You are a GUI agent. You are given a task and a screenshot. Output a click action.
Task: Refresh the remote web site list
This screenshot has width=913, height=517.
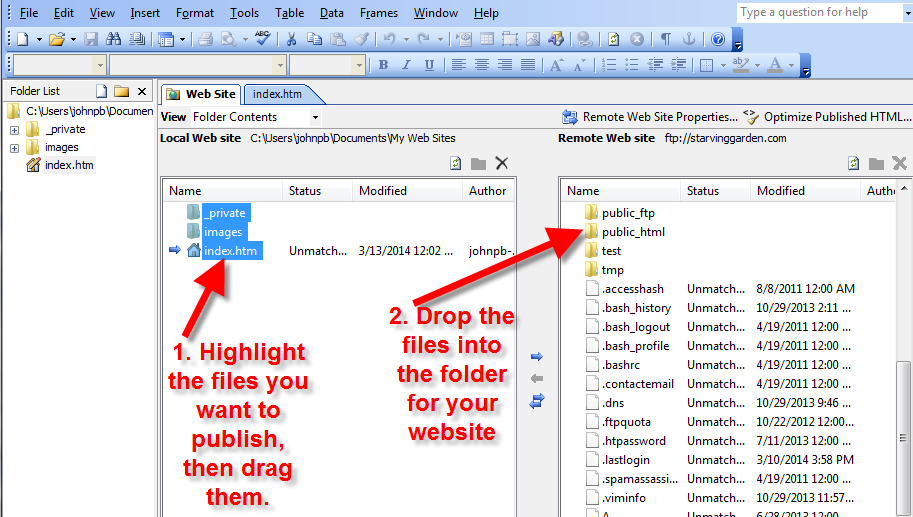coord(853,163)
